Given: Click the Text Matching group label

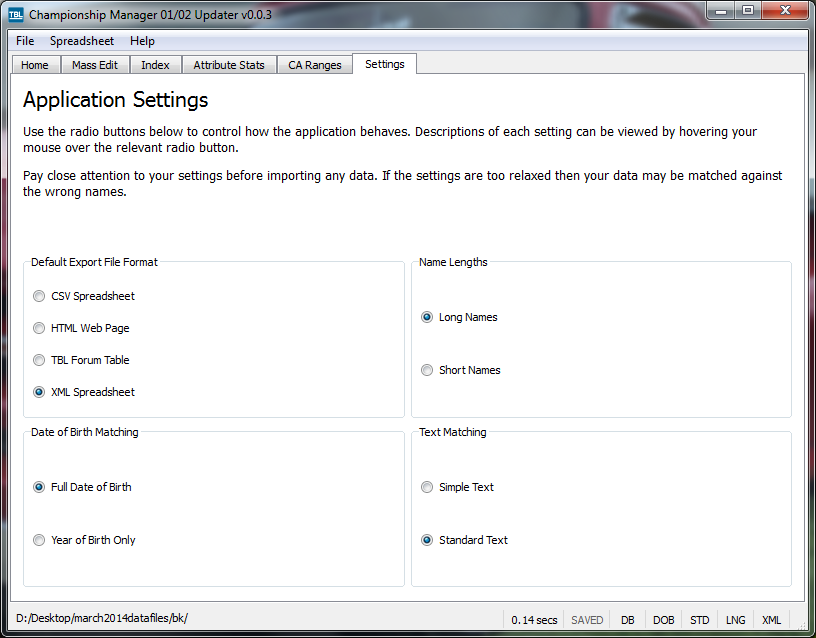Looking at the screenshot, I should (x=453, y=432).
